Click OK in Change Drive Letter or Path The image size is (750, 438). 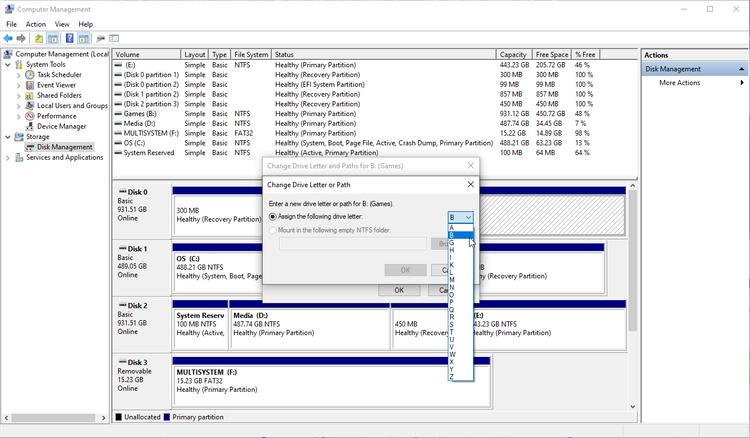405,270
